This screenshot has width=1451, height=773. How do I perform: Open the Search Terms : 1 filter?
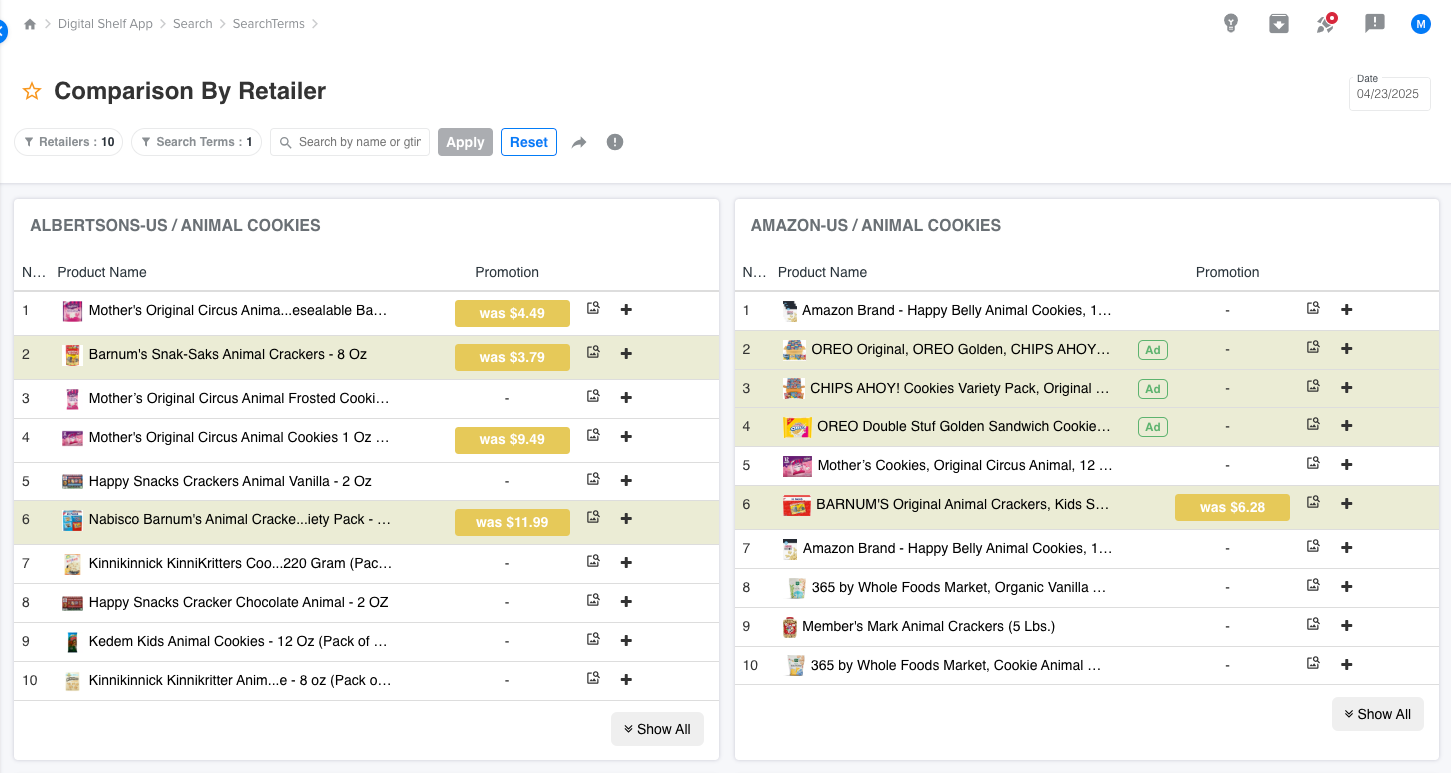coord(196,142)
